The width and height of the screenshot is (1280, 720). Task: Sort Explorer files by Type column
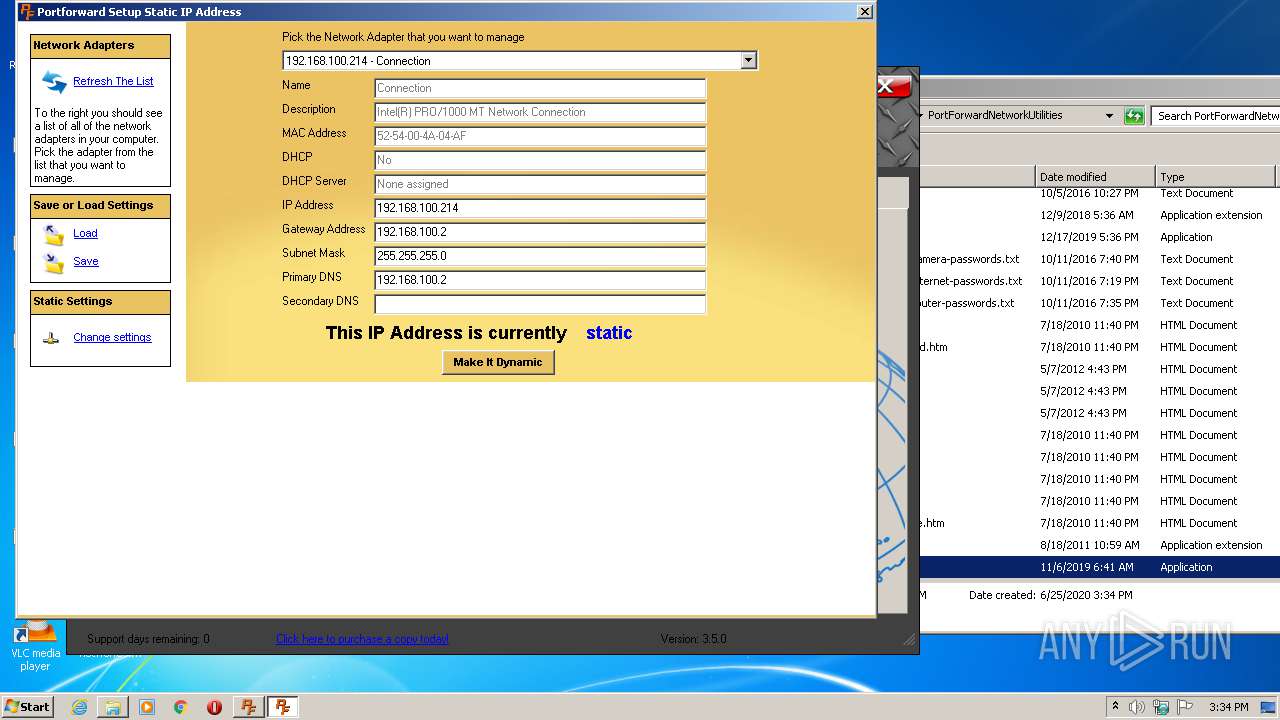1215,177
